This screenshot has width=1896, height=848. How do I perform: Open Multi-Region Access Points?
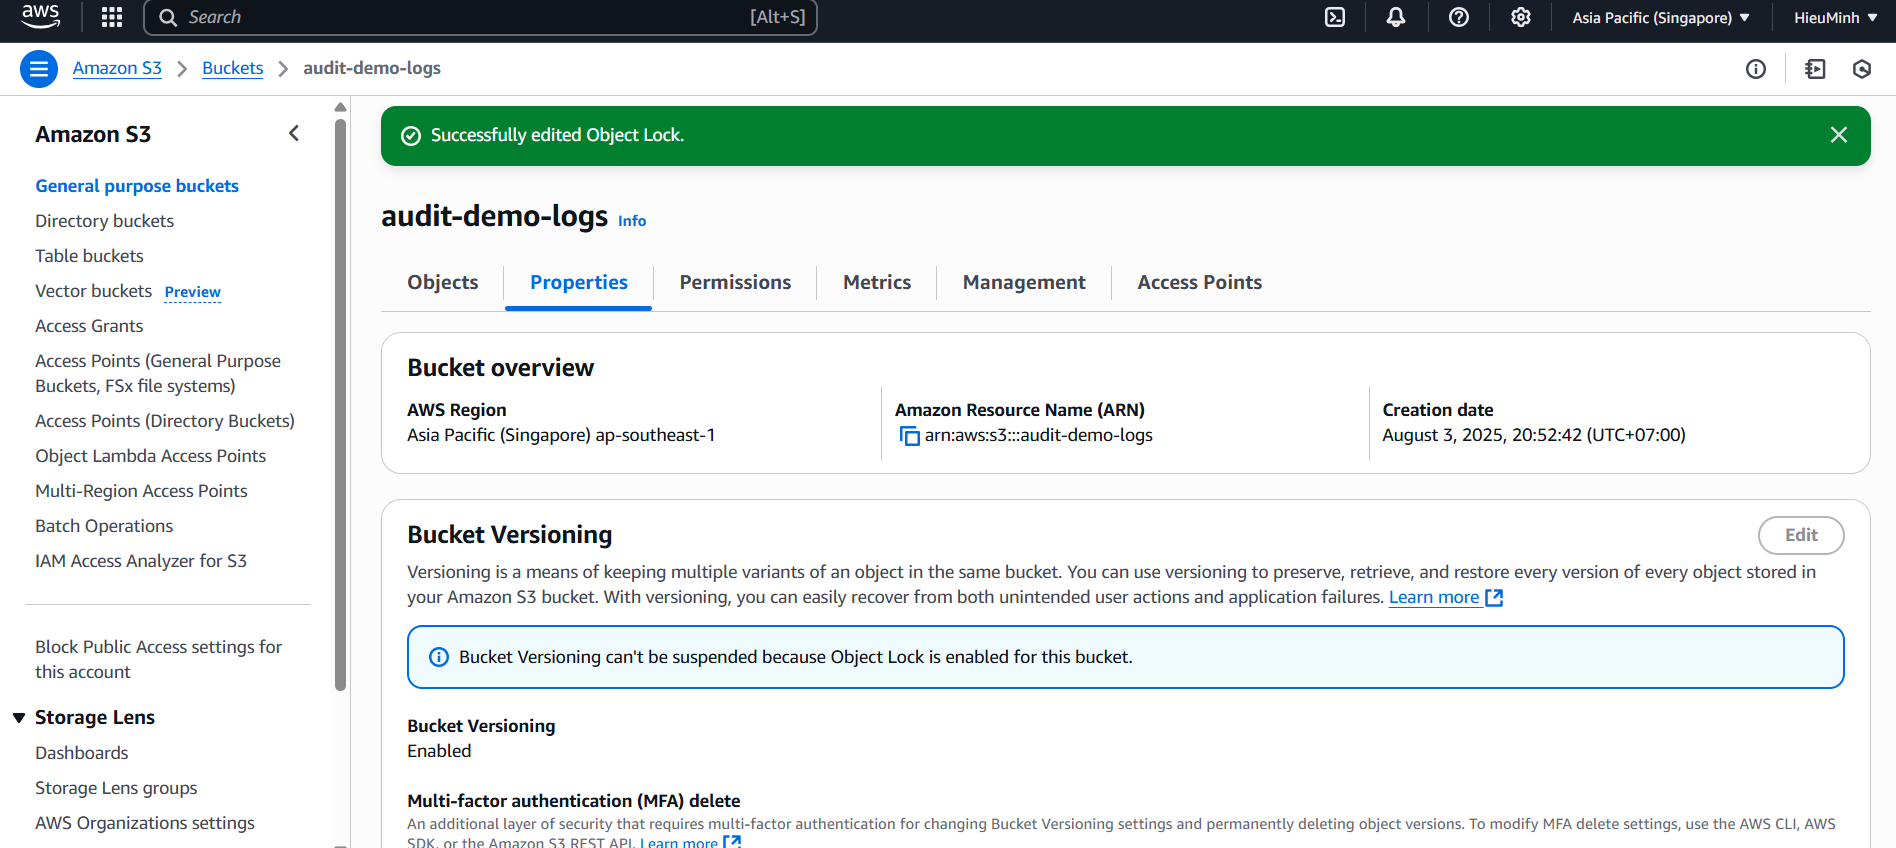[x=141, y=491]
